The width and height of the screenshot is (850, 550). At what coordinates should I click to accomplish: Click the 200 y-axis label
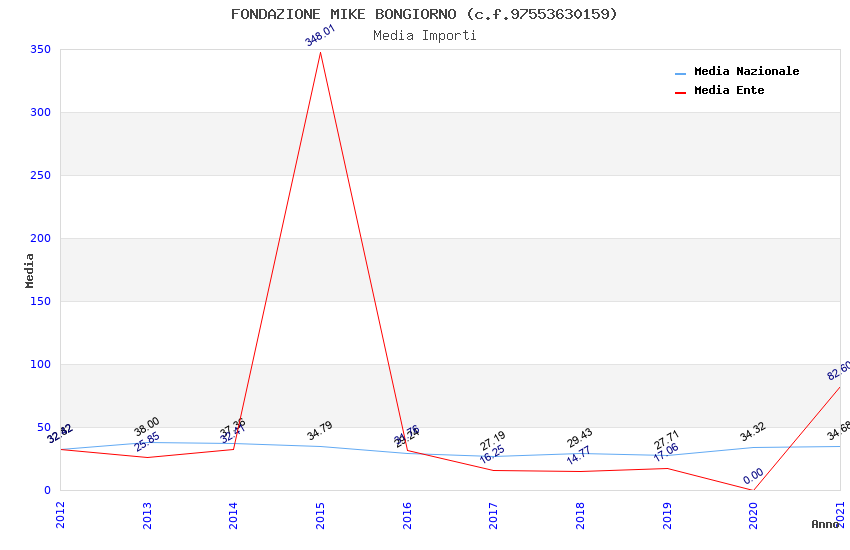(40, 238)
